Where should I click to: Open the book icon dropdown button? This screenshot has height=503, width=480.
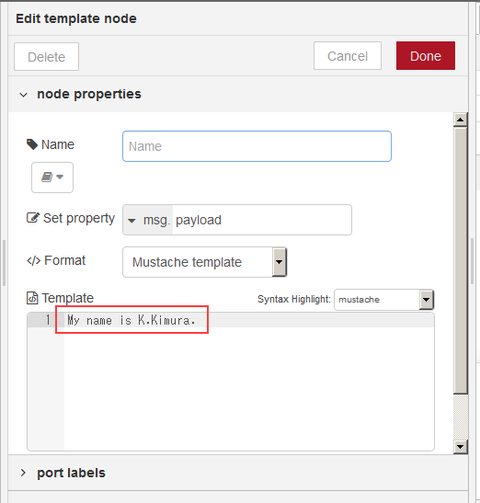[52, 177]
